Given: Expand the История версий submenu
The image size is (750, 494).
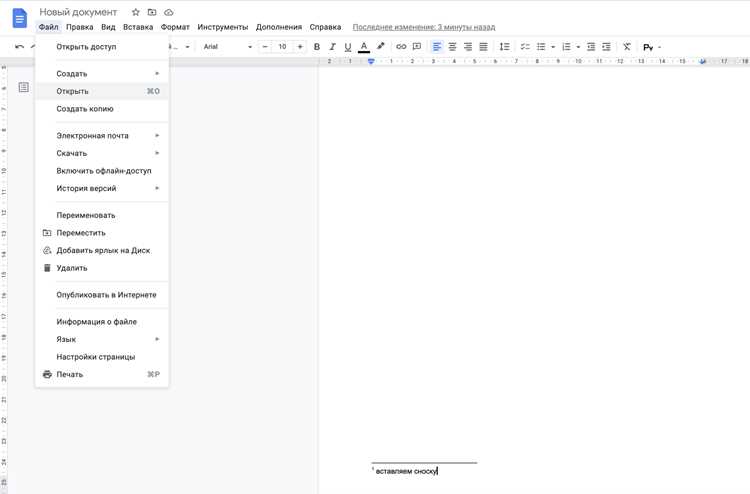Looking at the screenshot, I should pyautogui.click(x=102, y=188).
